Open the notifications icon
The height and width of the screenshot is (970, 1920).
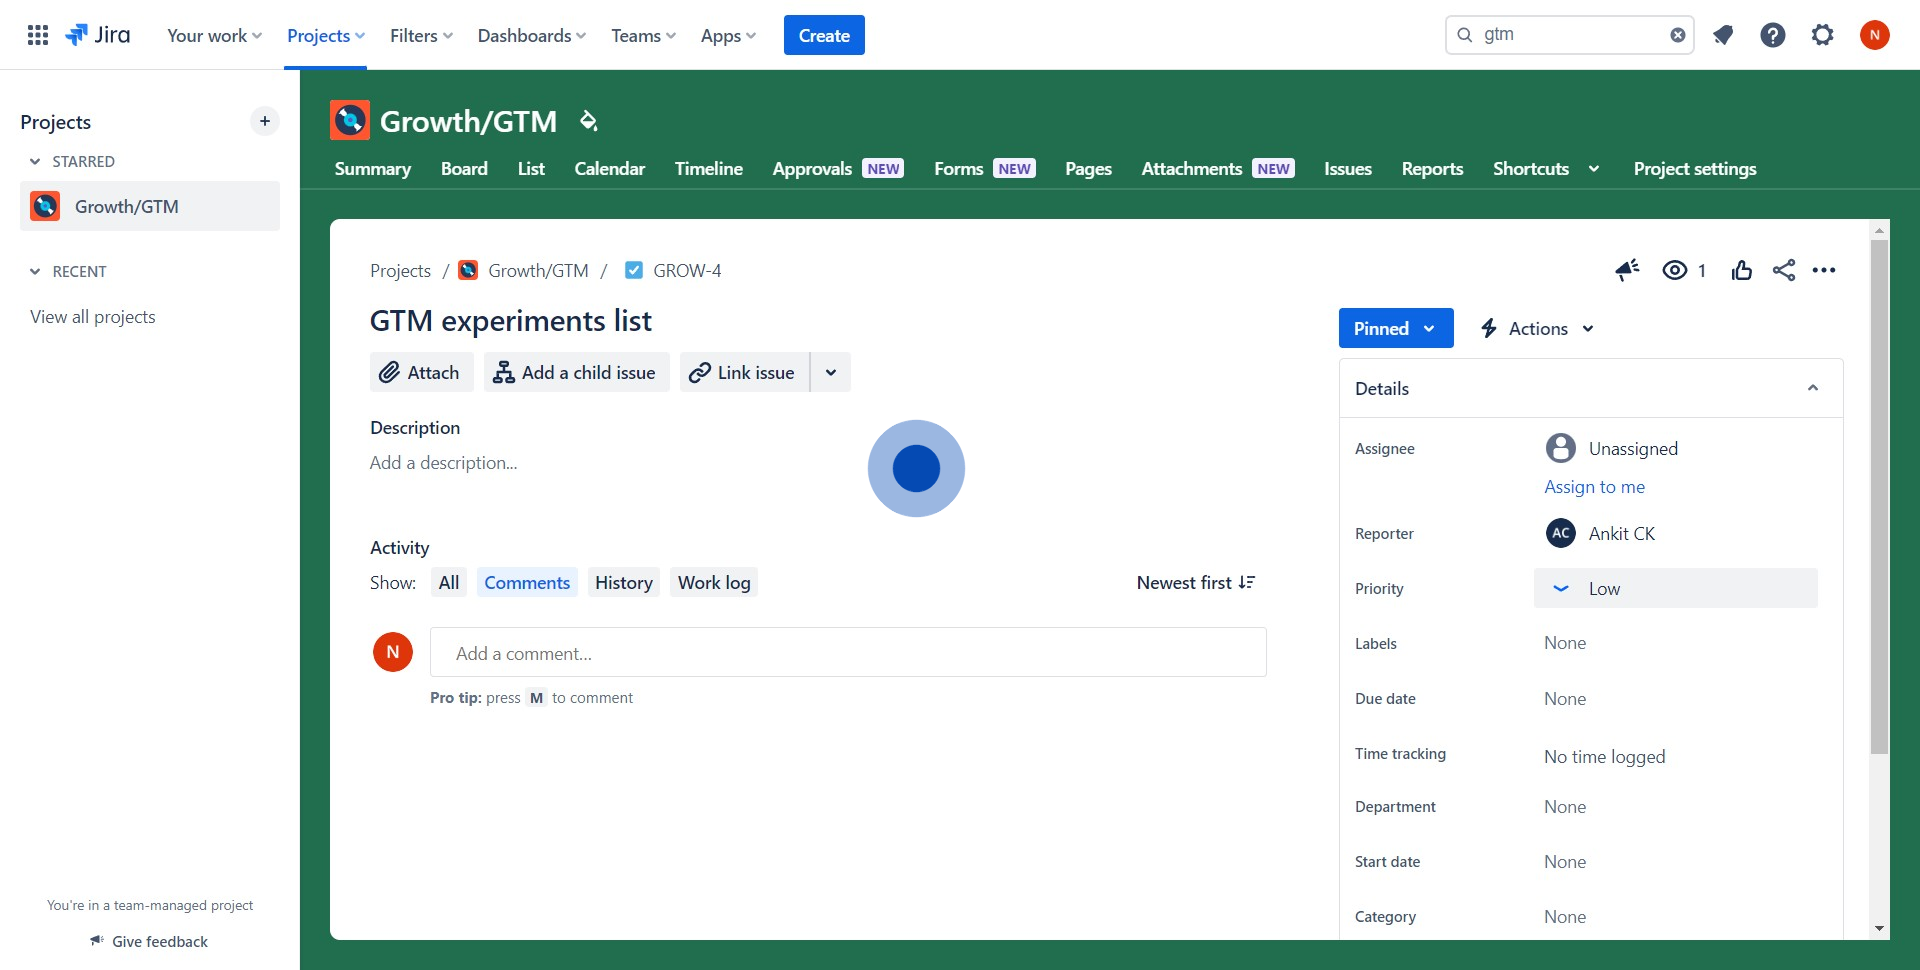[x=1723, y=35]
